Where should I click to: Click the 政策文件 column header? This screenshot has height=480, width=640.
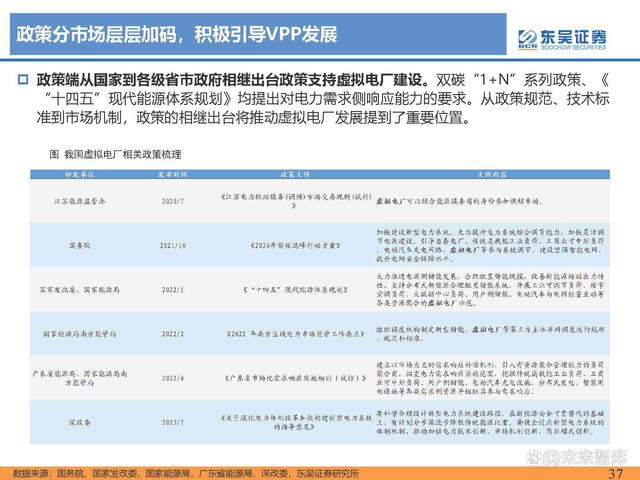point(286,173)
